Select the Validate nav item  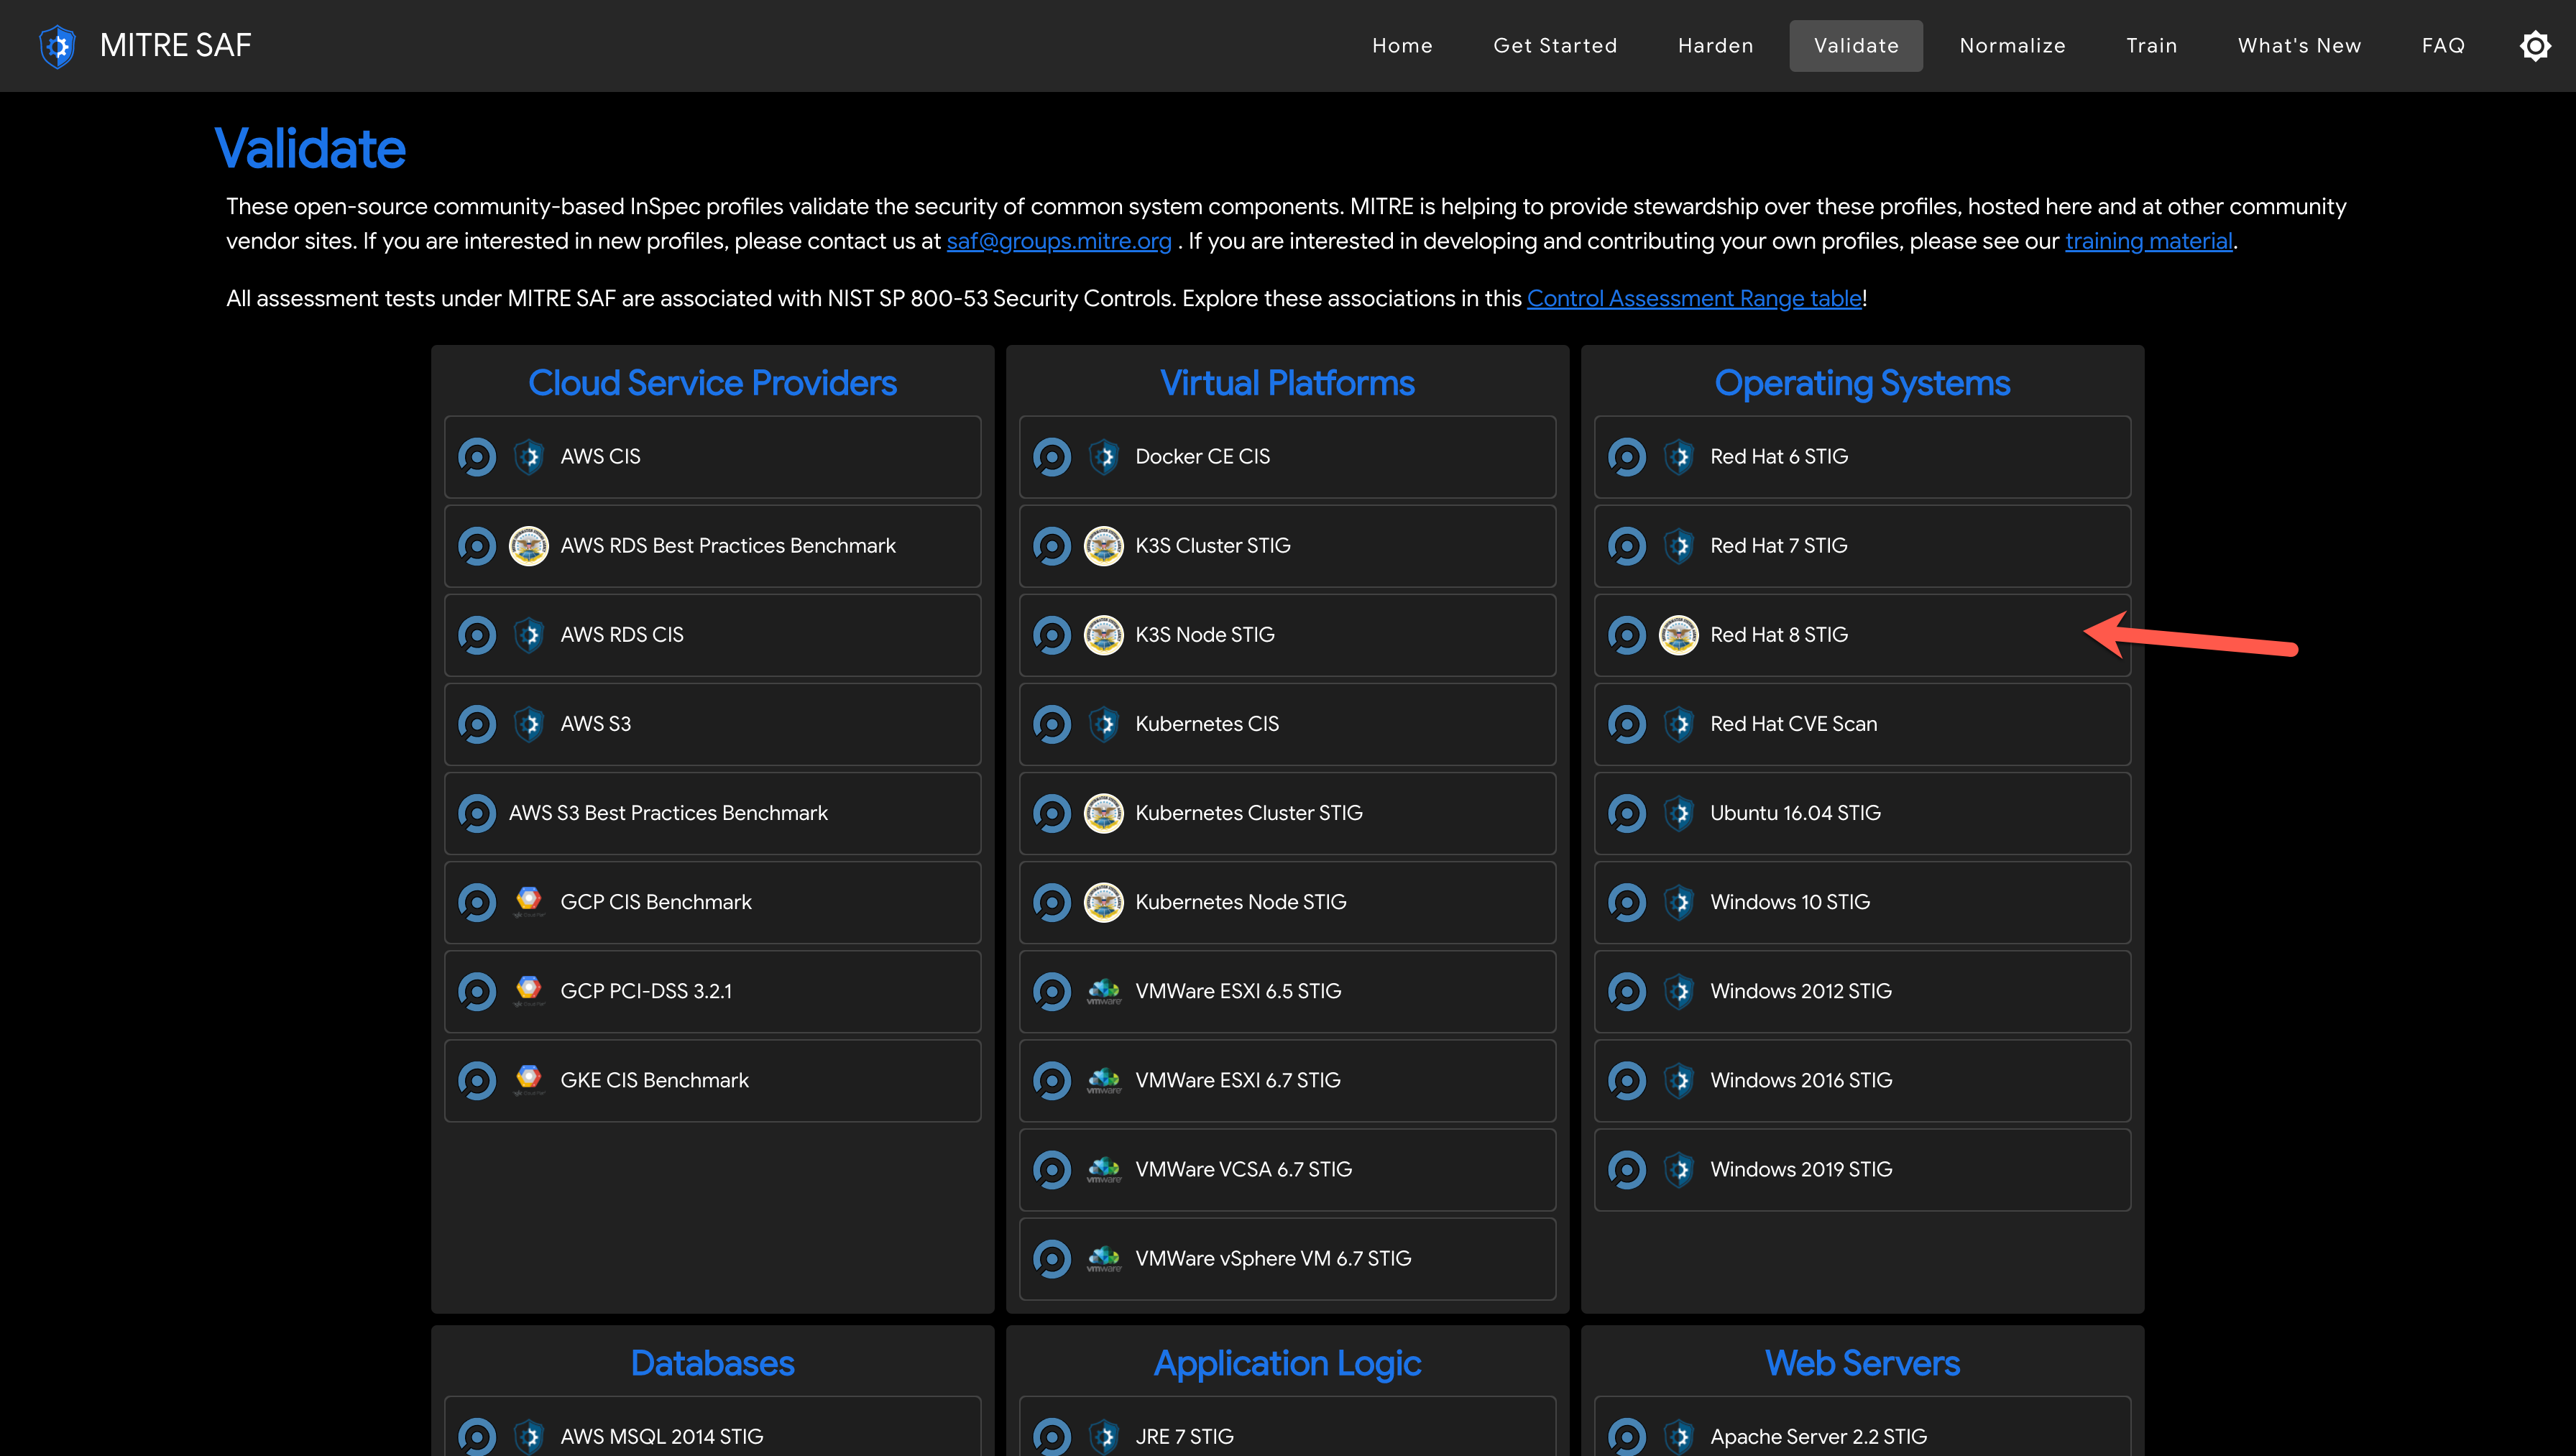[1856, 46]
